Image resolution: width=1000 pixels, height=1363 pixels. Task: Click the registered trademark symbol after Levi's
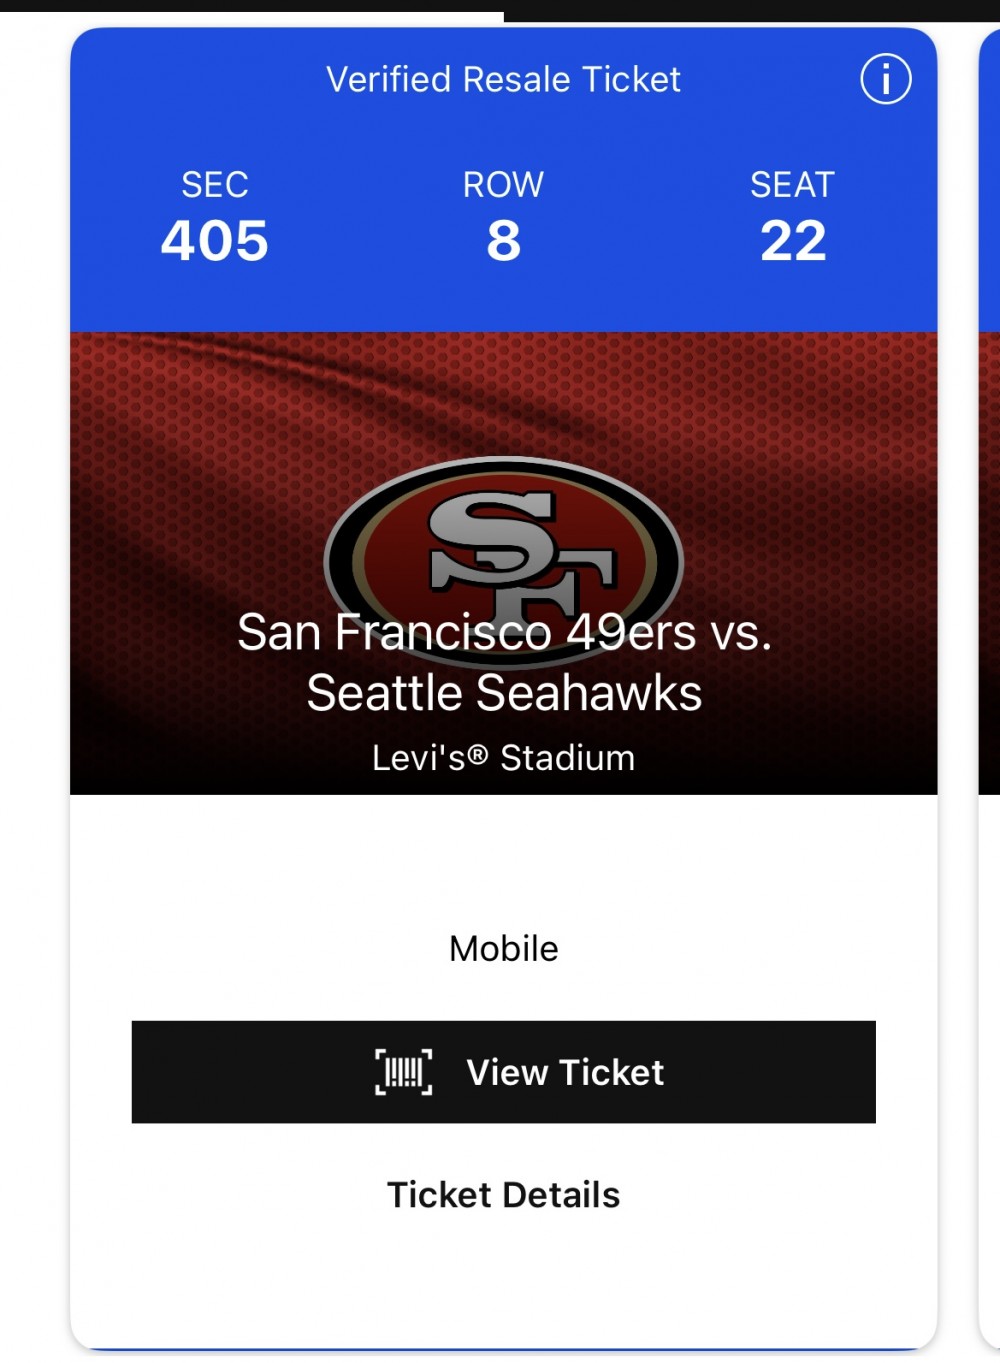477,754
